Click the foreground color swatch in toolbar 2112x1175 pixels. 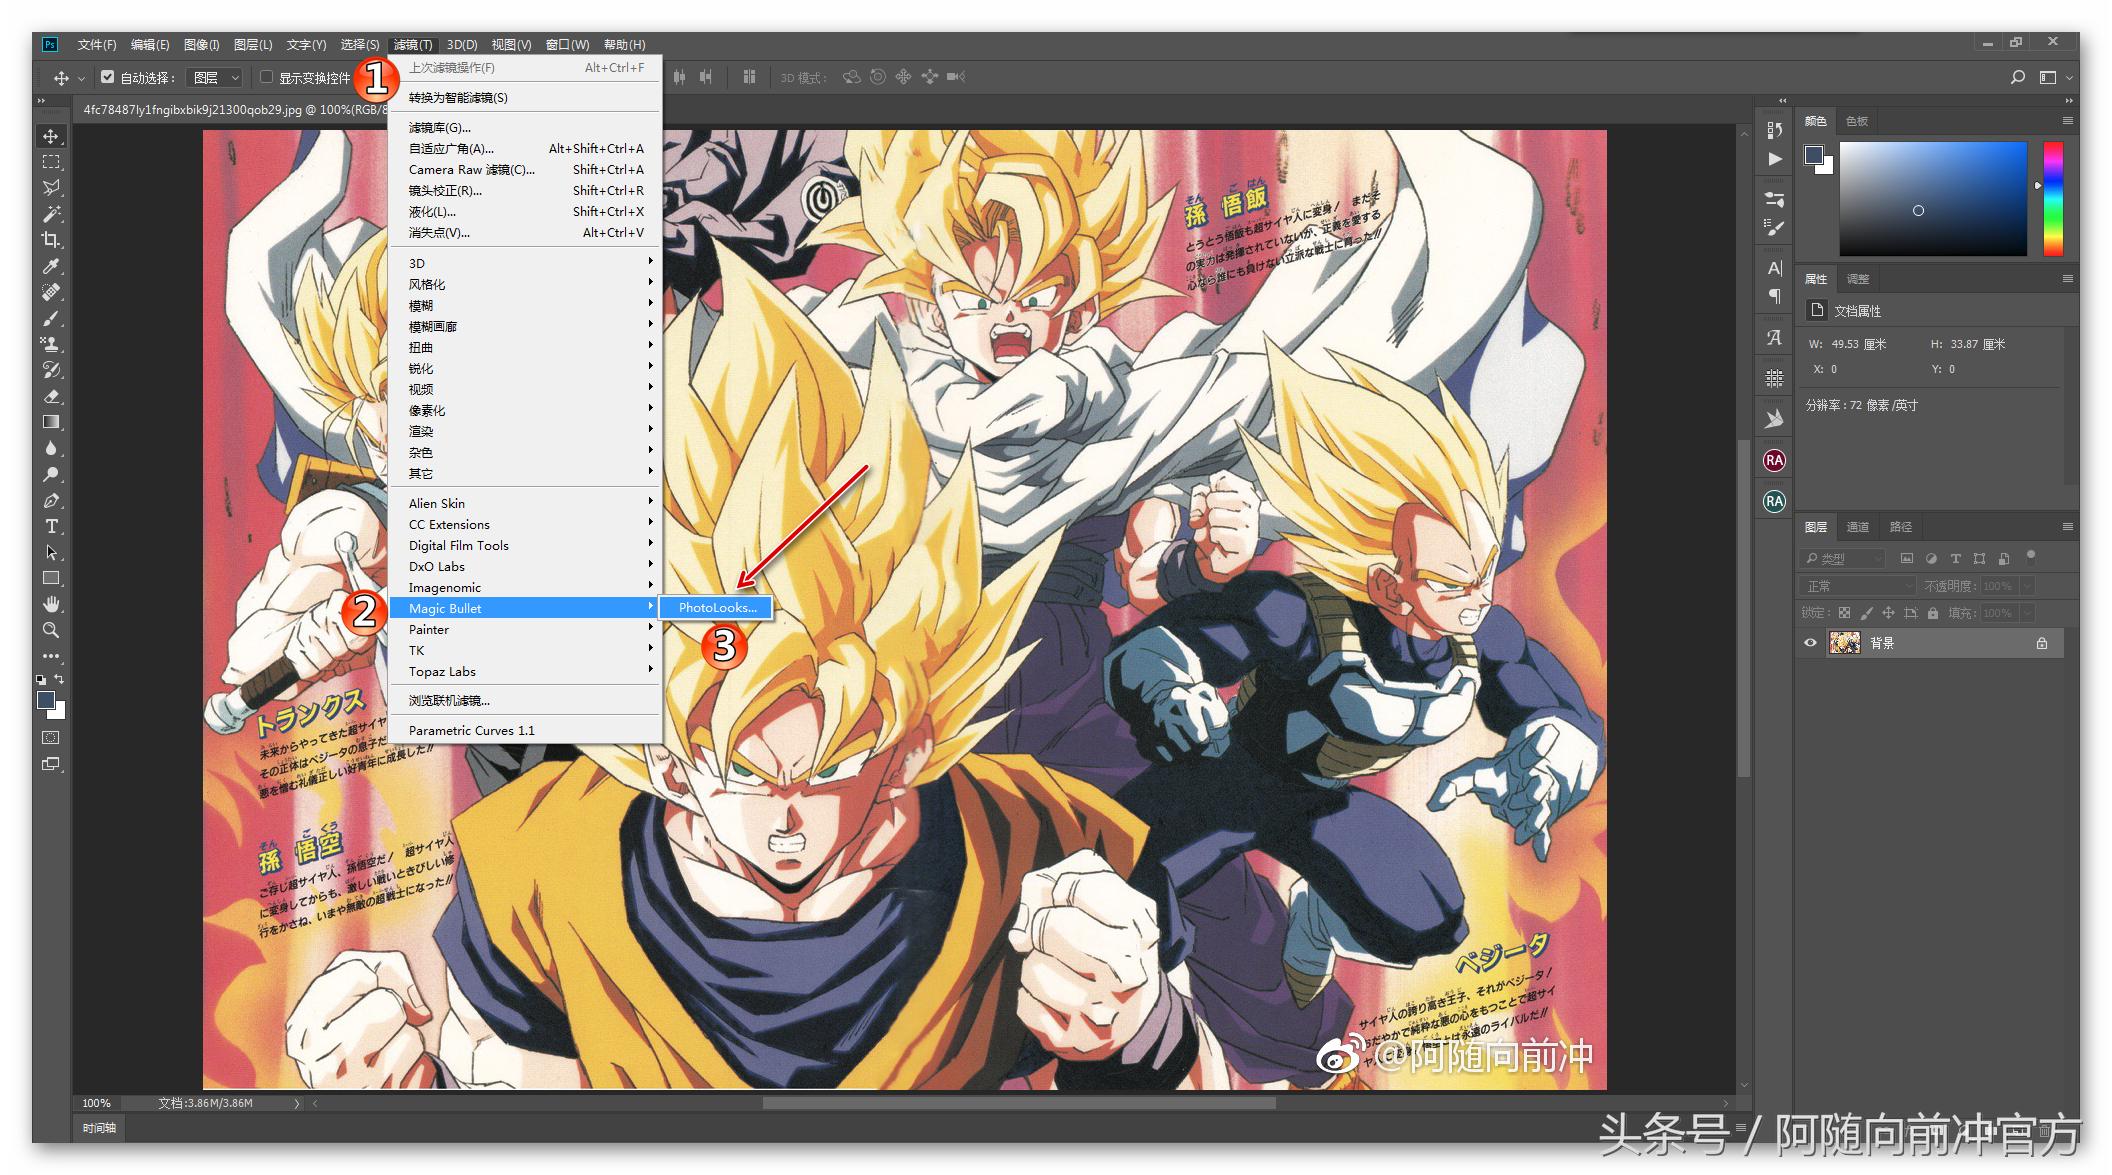(x=45, y=701)
